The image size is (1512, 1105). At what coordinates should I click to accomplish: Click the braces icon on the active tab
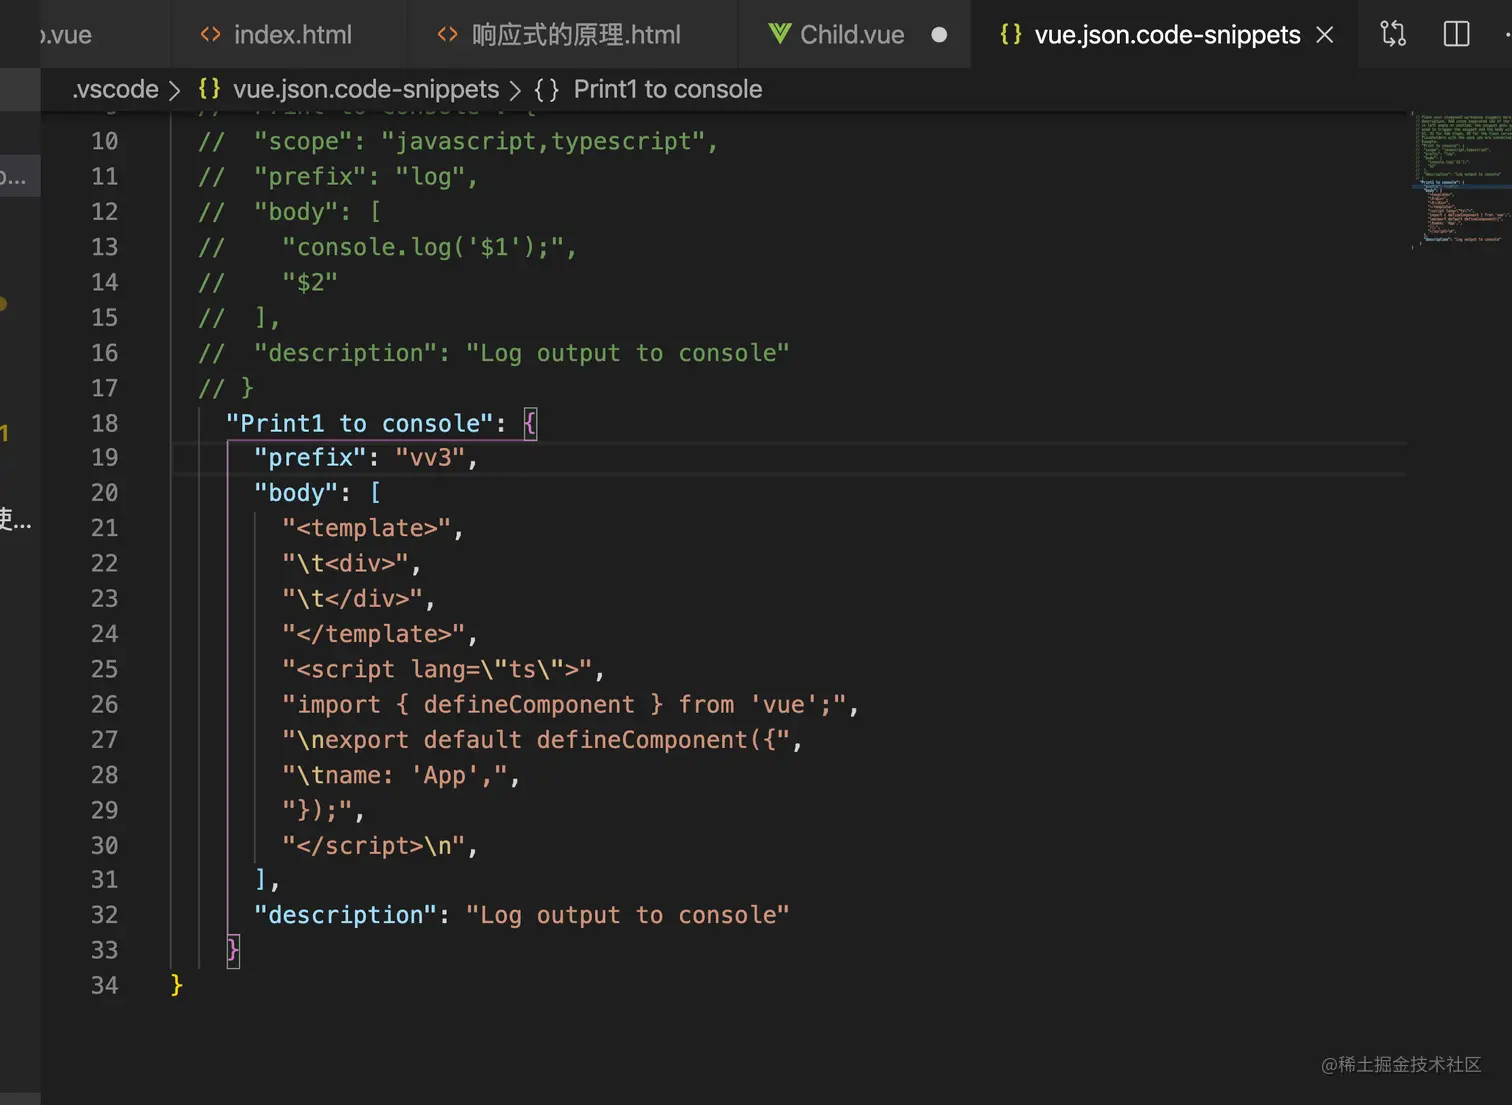[x=1011, y=34]
